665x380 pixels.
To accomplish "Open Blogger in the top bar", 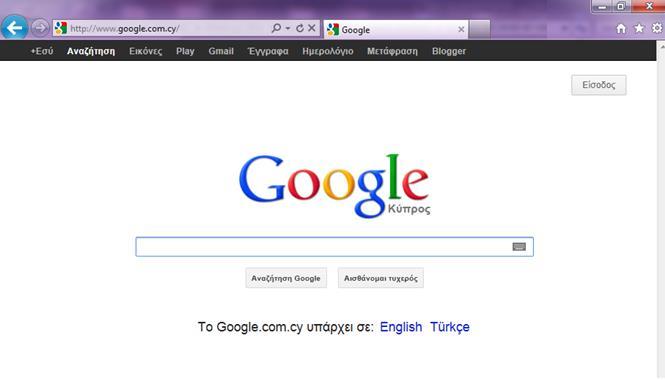I will [x=449, y=51].
